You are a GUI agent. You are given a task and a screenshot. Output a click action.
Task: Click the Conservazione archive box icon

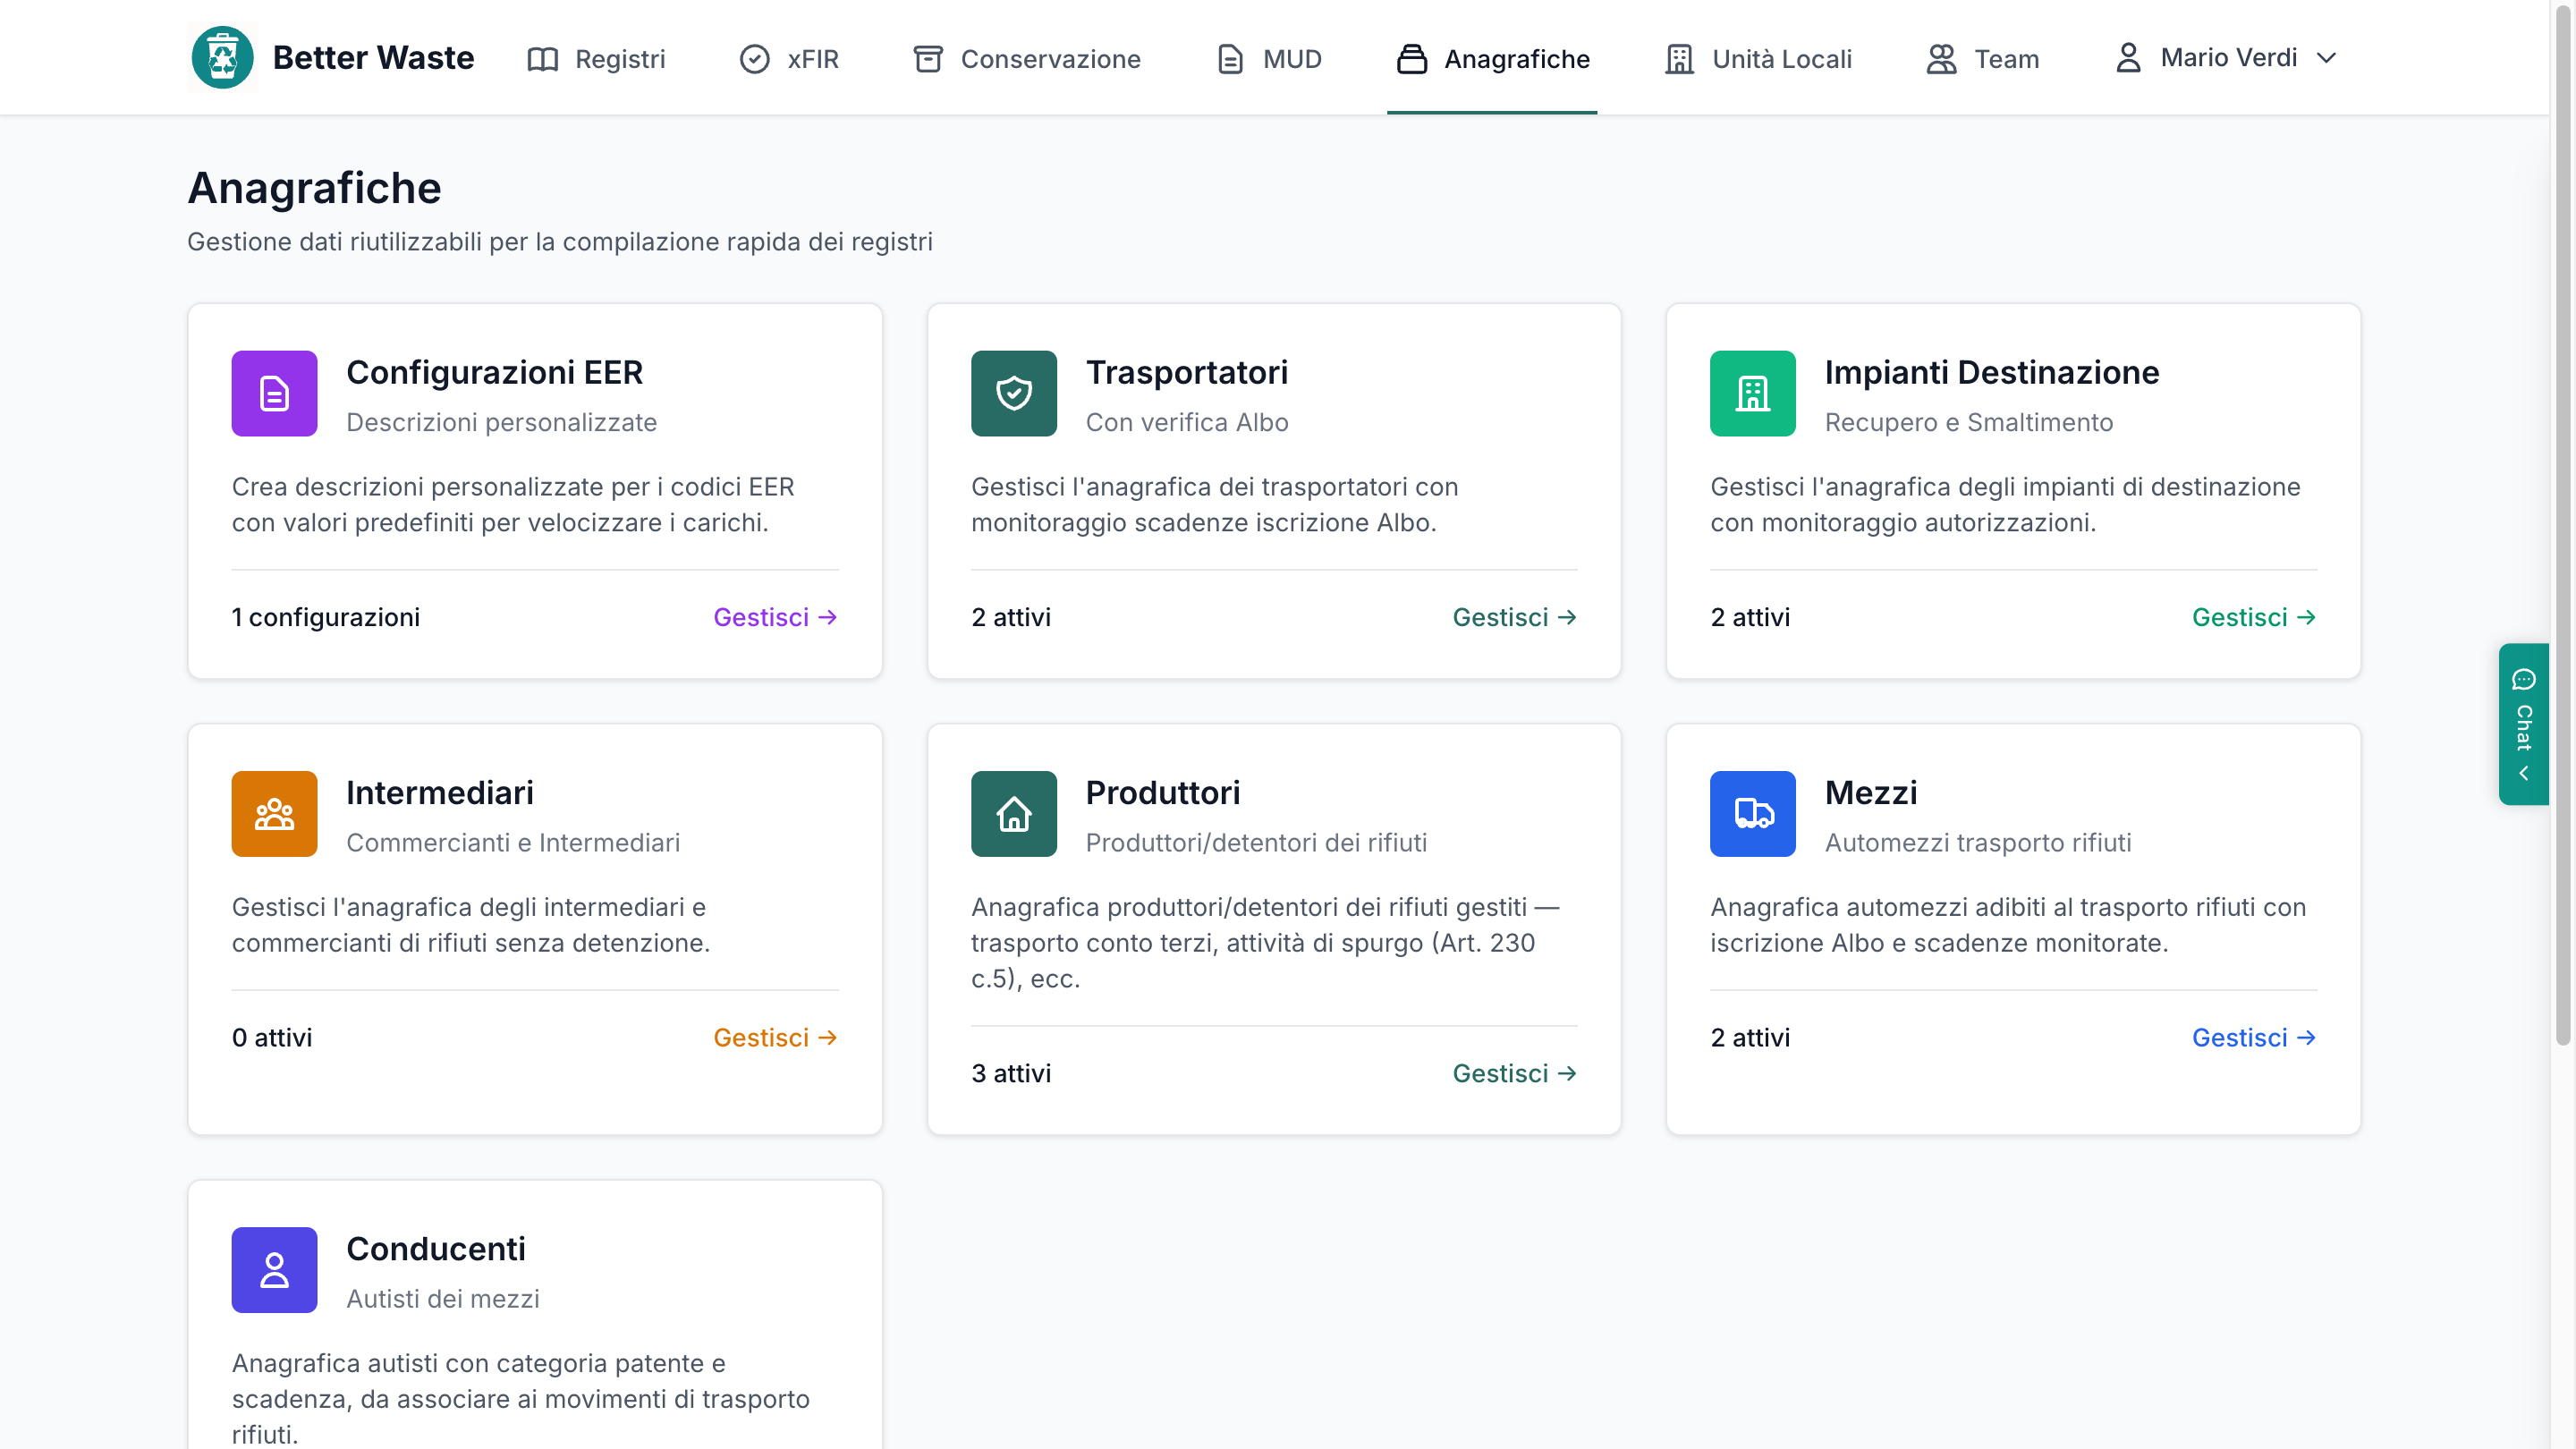(928, 59)
